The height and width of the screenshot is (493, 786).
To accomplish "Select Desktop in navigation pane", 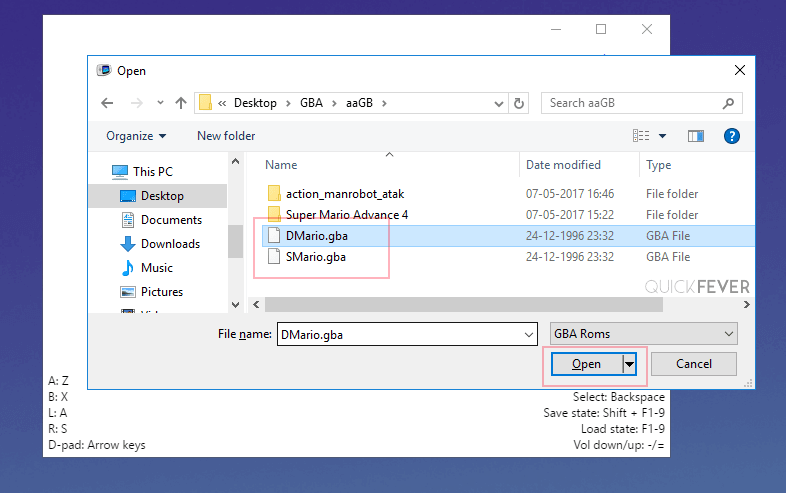I will click(158, 196).
